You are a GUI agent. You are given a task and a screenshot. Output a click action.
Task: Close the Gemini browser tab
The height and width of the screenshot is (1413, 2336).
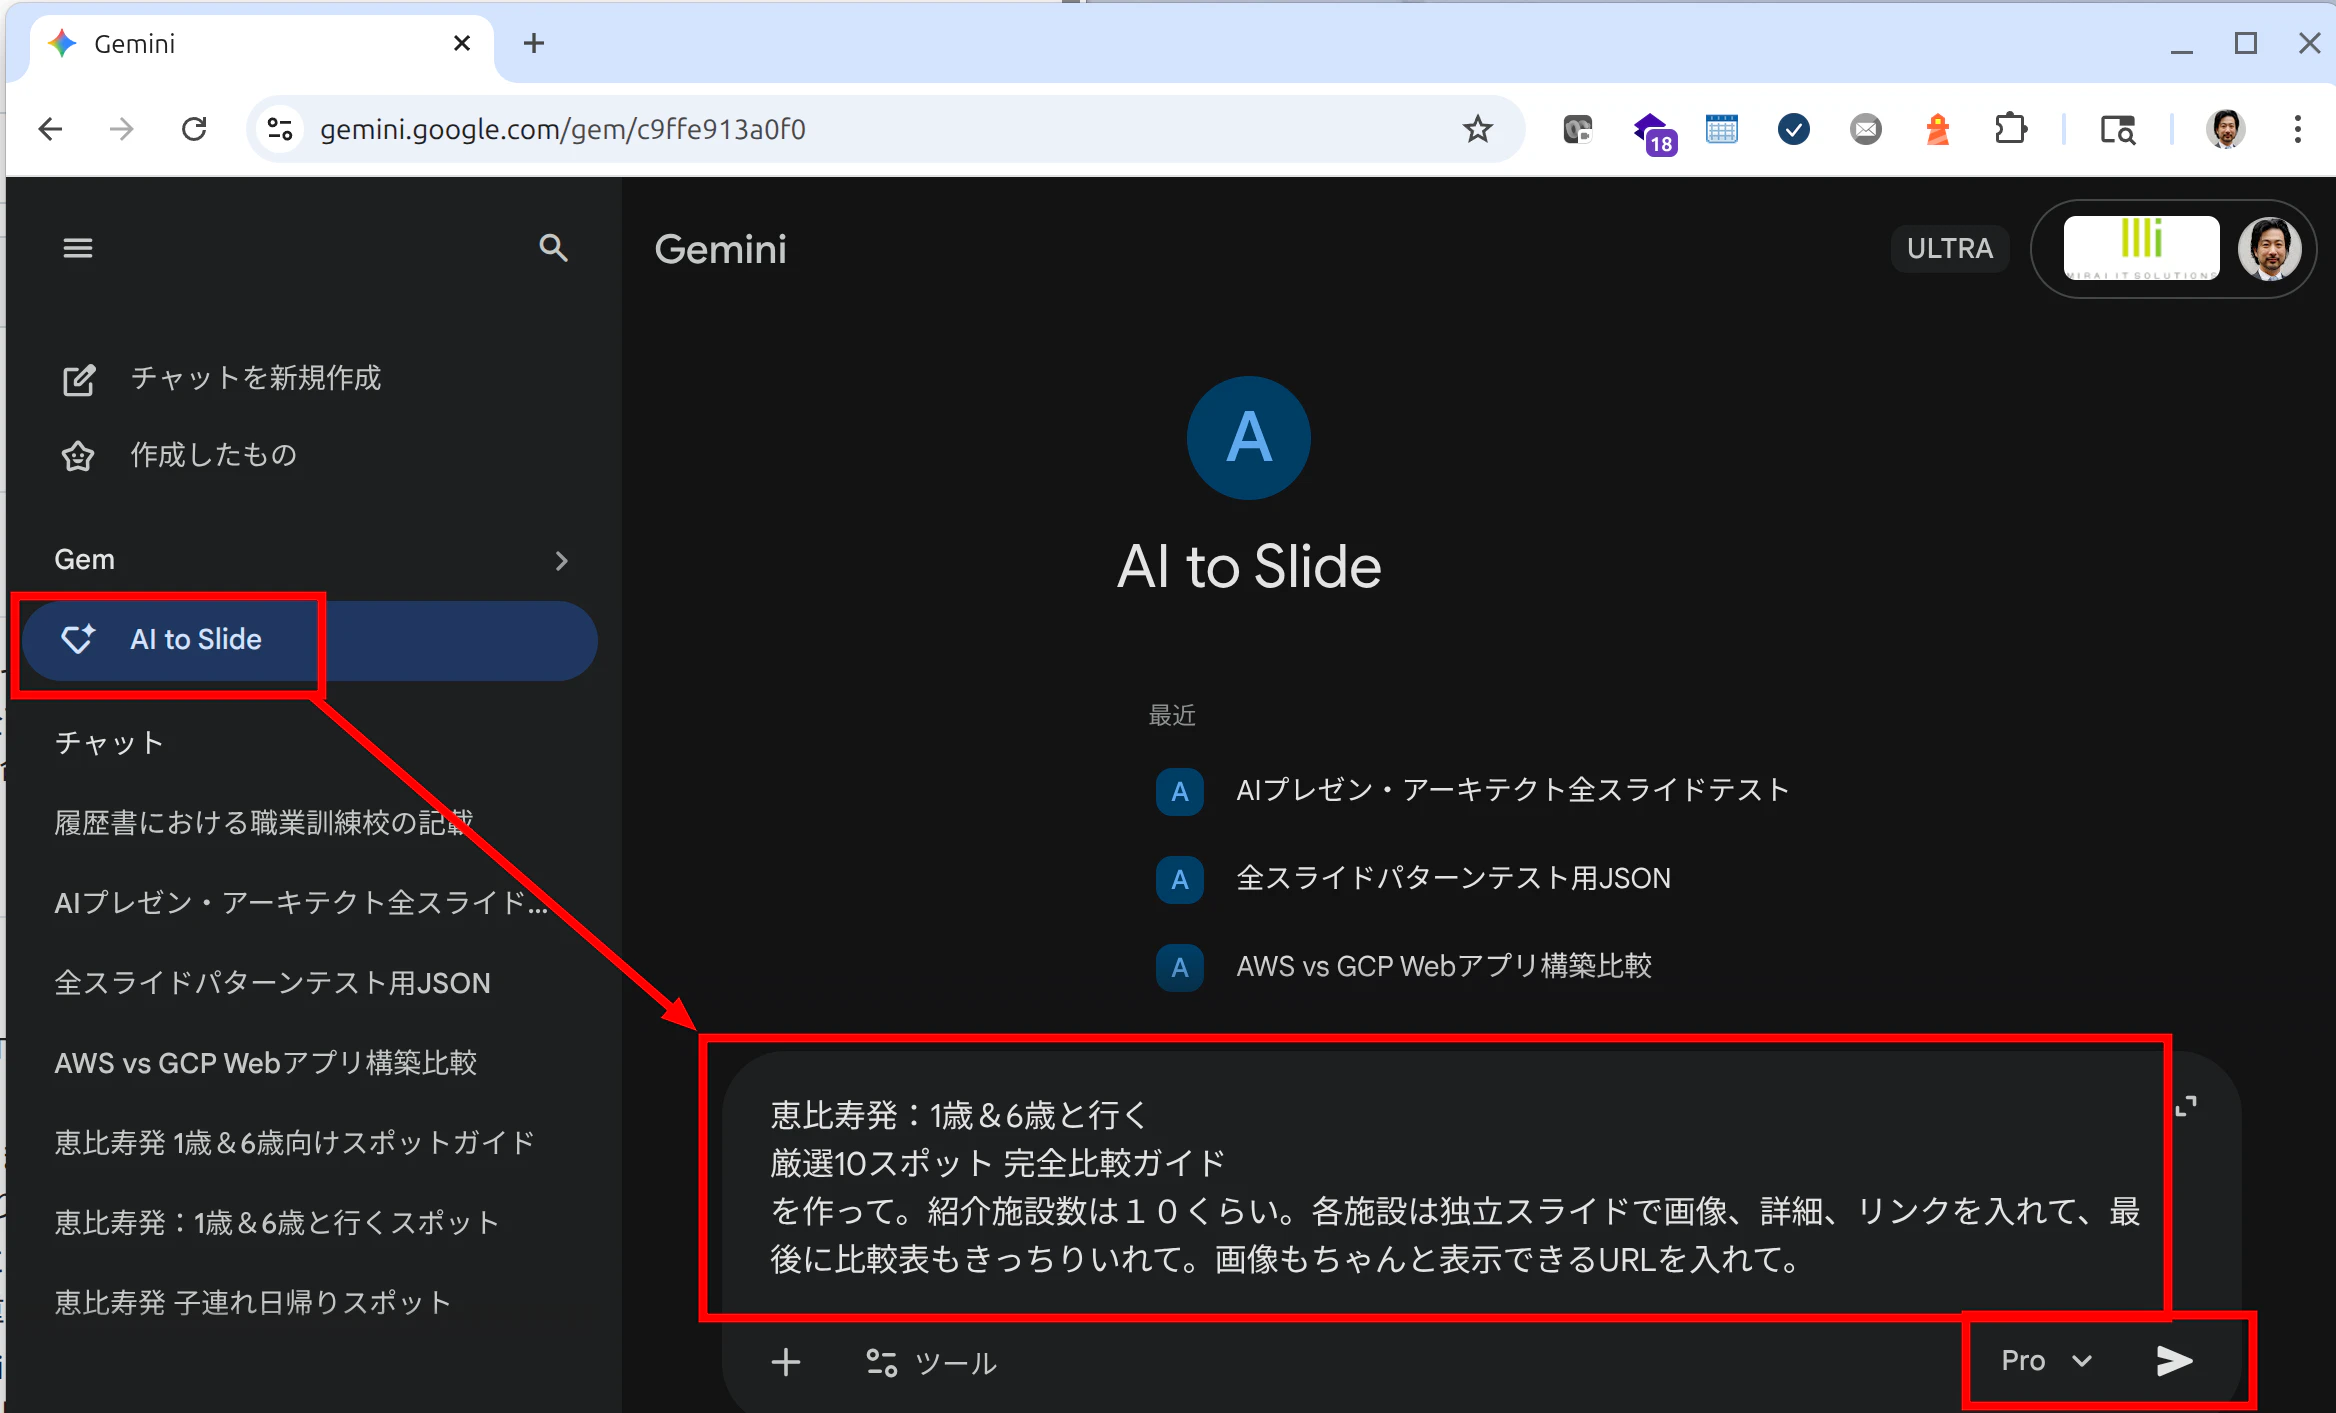click(x=461, y=43)
